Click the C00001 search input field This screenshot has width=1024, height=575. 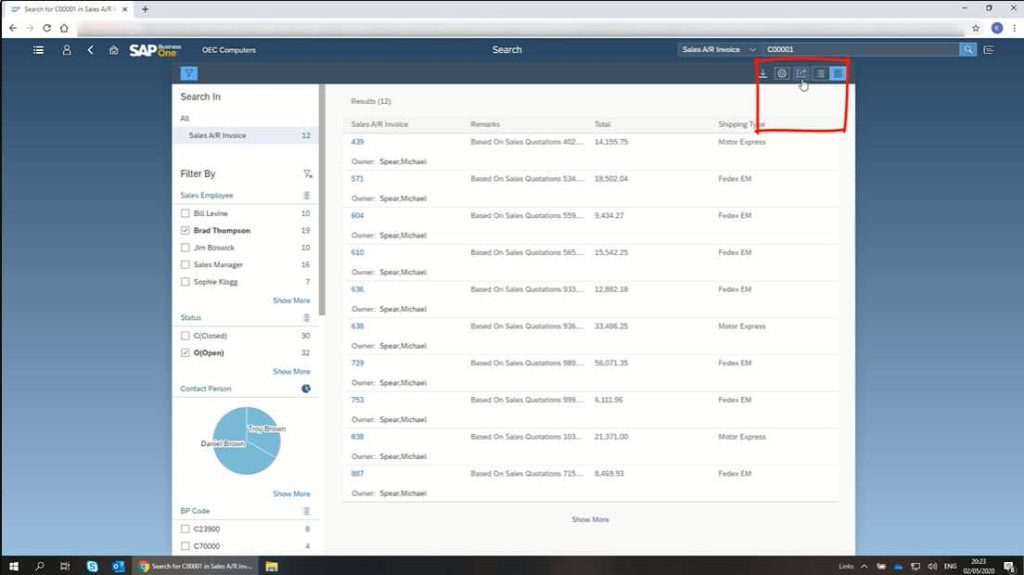(x=860, y=49)
